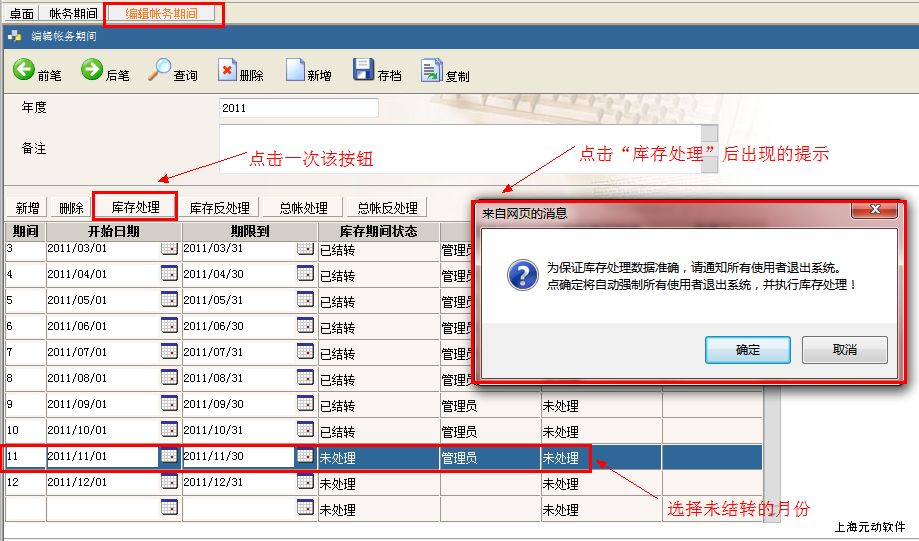919x541 pixels.
Task: Open calendar picker for end date 2011/11/30
Action: [305, 456]
